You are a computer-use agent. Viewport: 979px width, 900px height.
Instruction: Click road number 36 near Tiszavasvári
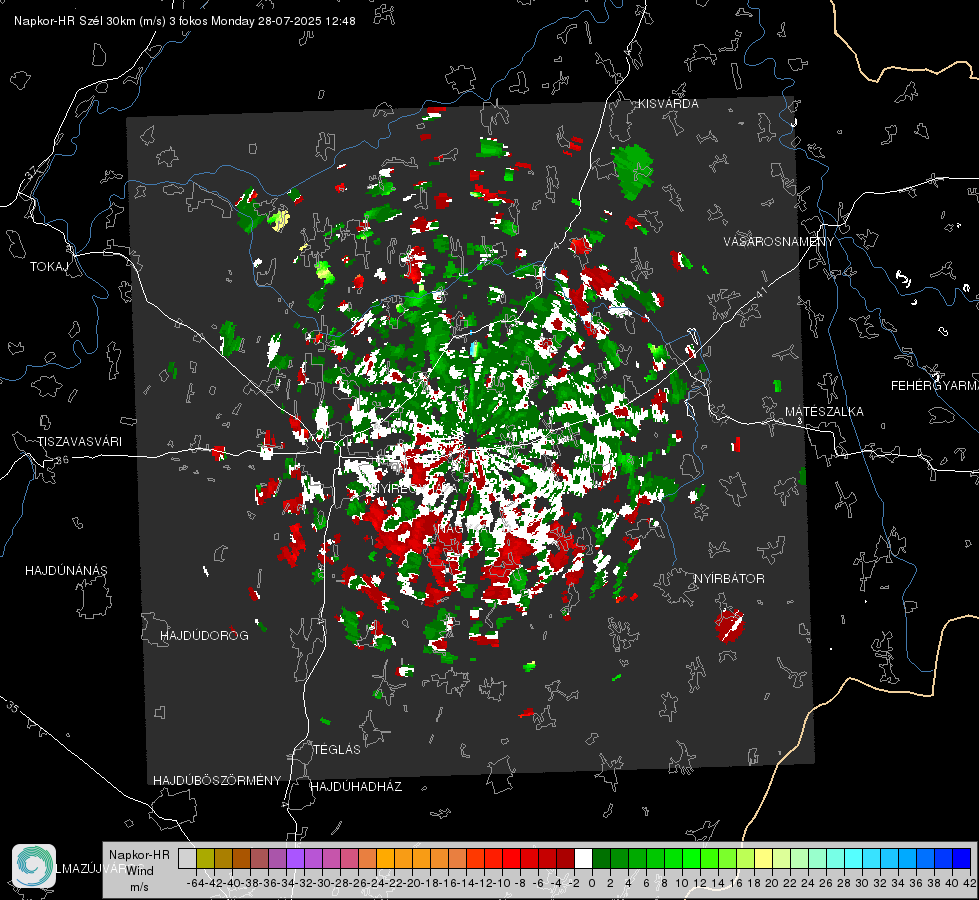pyautogui.click(x=62, y=460)
